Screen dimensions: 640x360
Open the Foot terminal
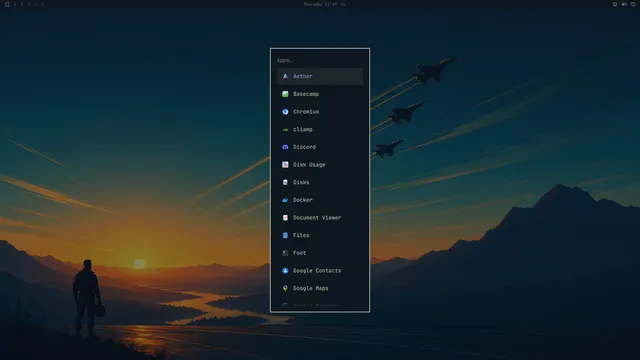[x=320, y=253]
